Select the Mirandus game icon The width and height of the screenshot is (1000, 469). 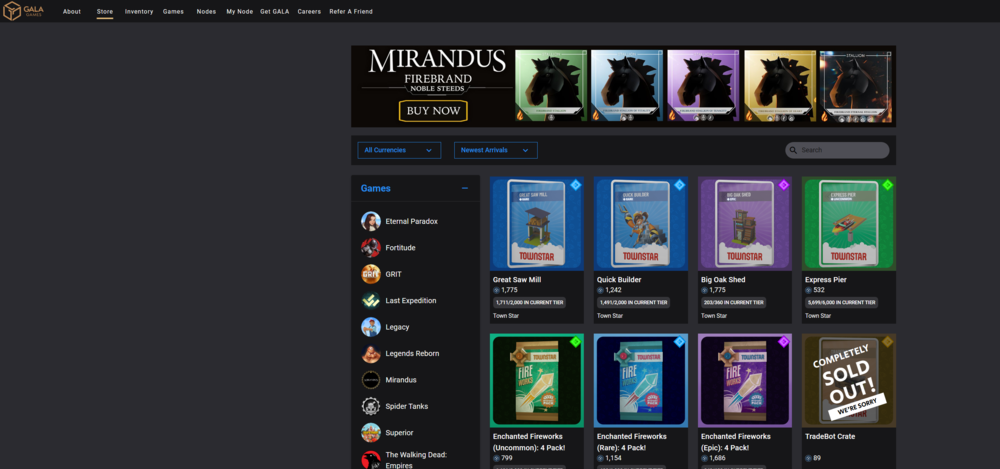click(x=371, y=380)
